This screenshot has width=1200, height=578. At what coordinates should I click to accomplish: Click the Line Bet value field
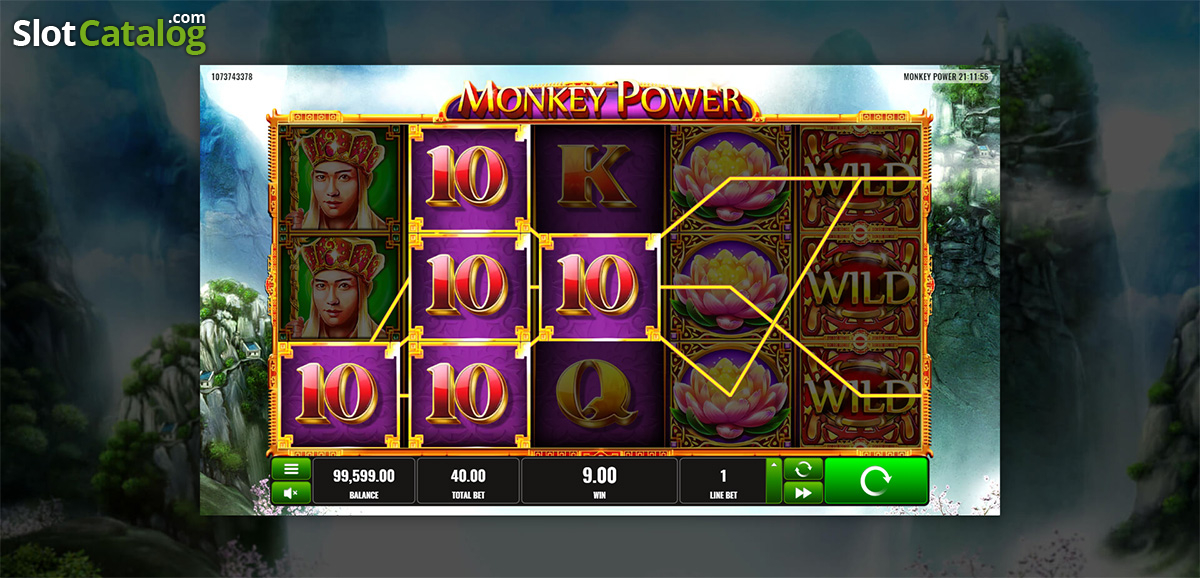723,481
